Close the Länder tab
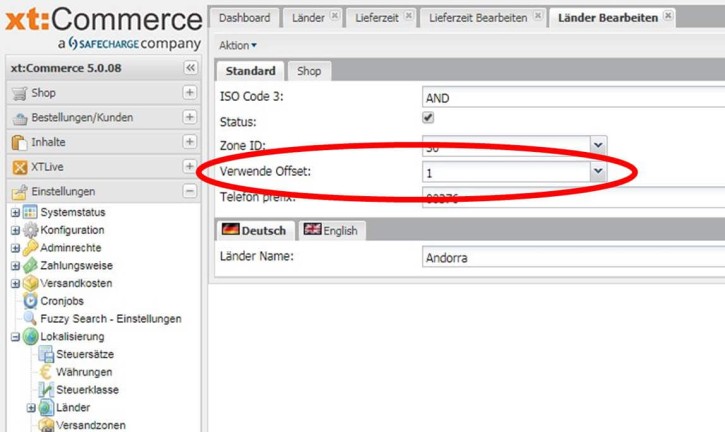Screen dimensions: 725x432 335,16
